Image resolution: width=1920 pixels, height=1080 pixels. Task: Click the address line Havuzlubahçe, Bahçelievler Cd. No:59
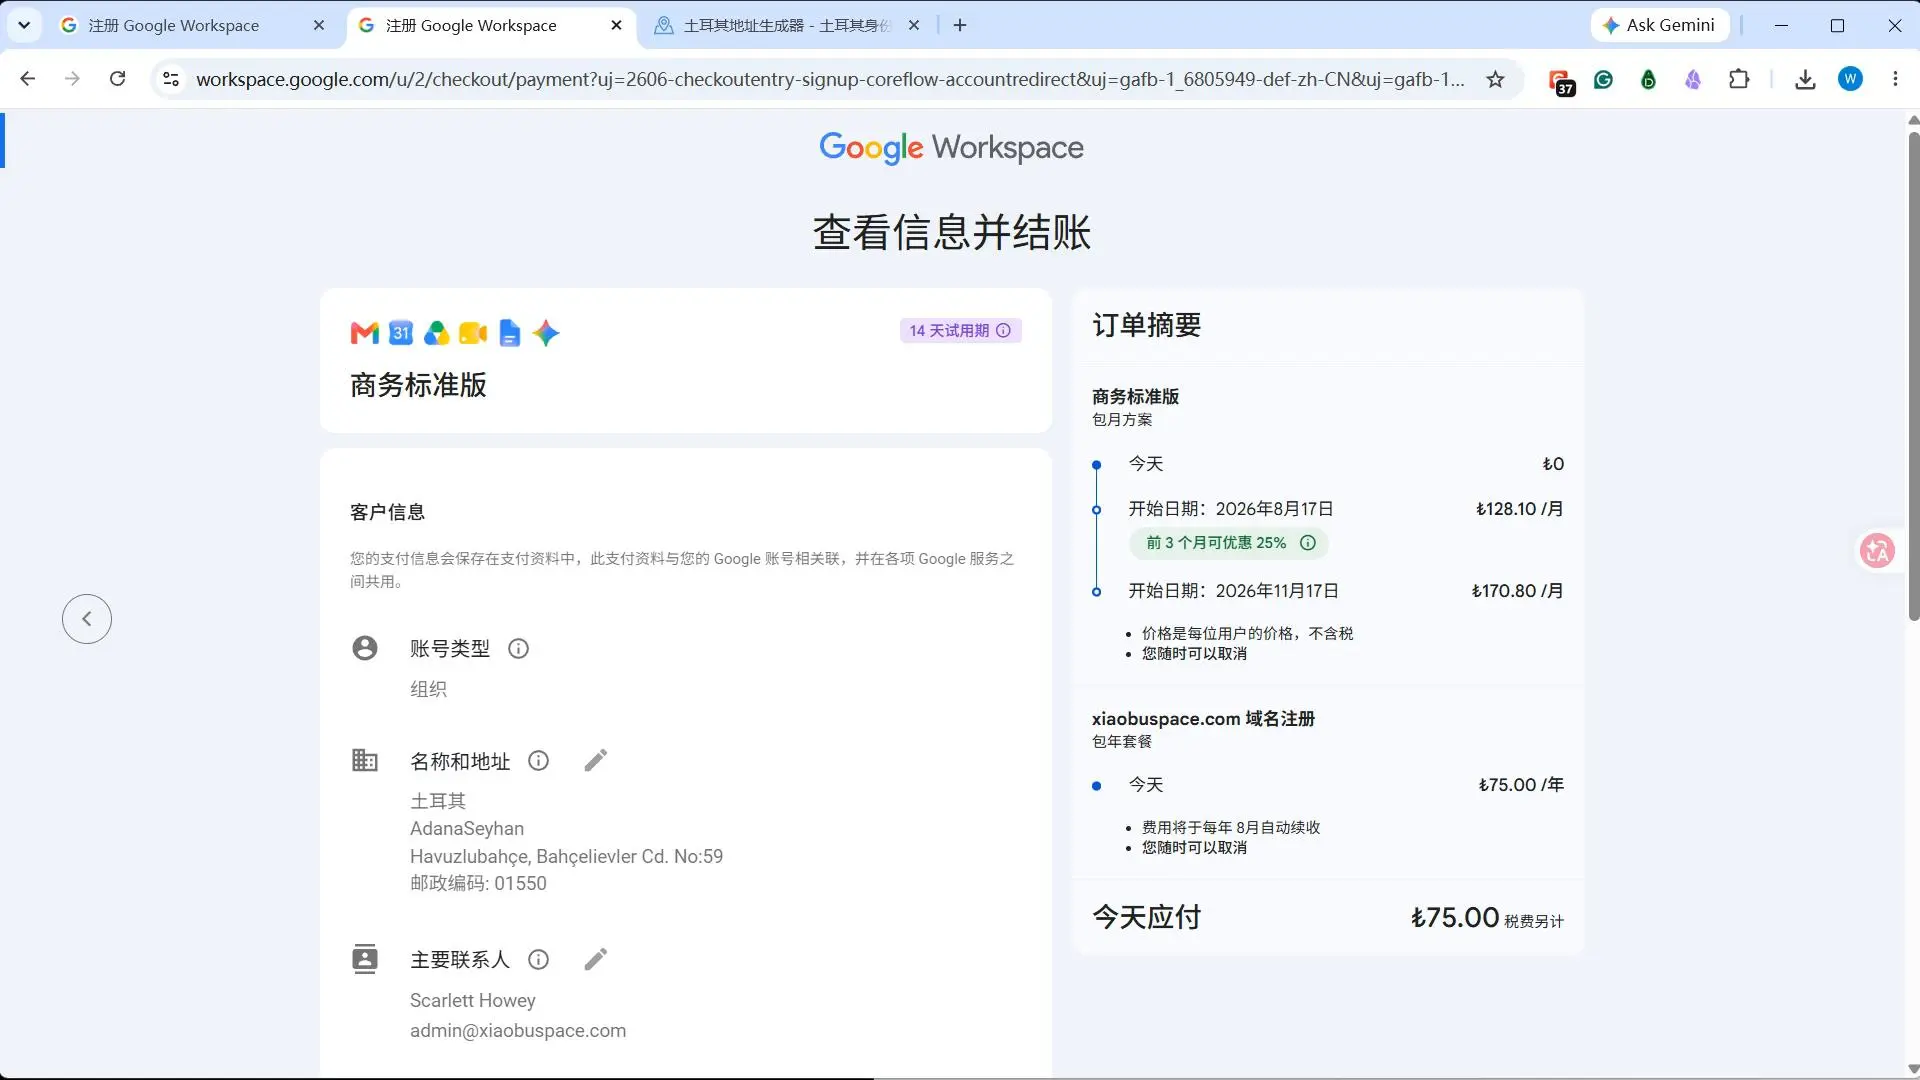point(566,857)
